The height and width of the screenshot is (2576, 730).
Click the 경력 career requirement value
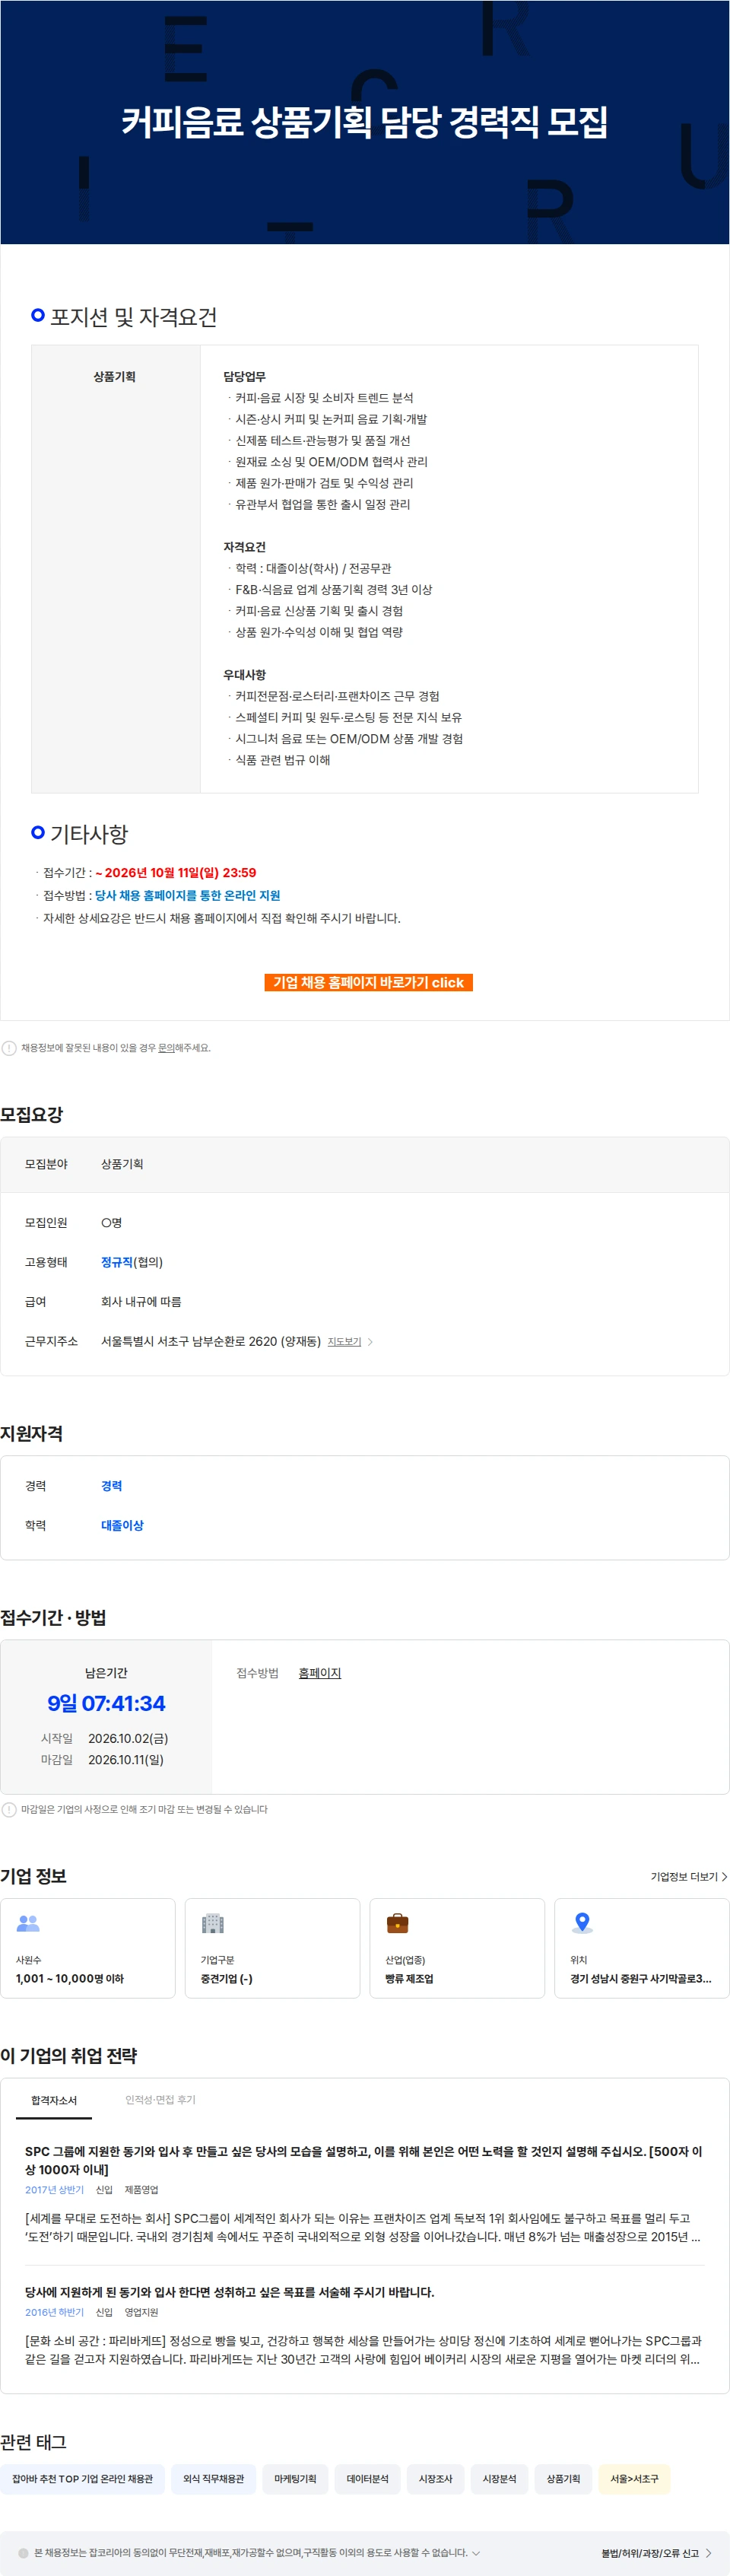click(x=111, y=1486)
